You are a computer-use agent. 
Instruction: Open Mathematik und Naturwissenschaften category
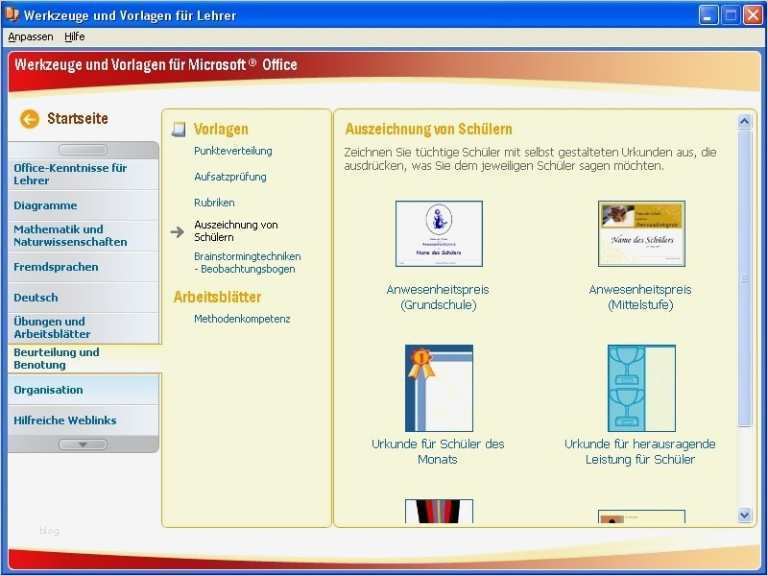84,236
